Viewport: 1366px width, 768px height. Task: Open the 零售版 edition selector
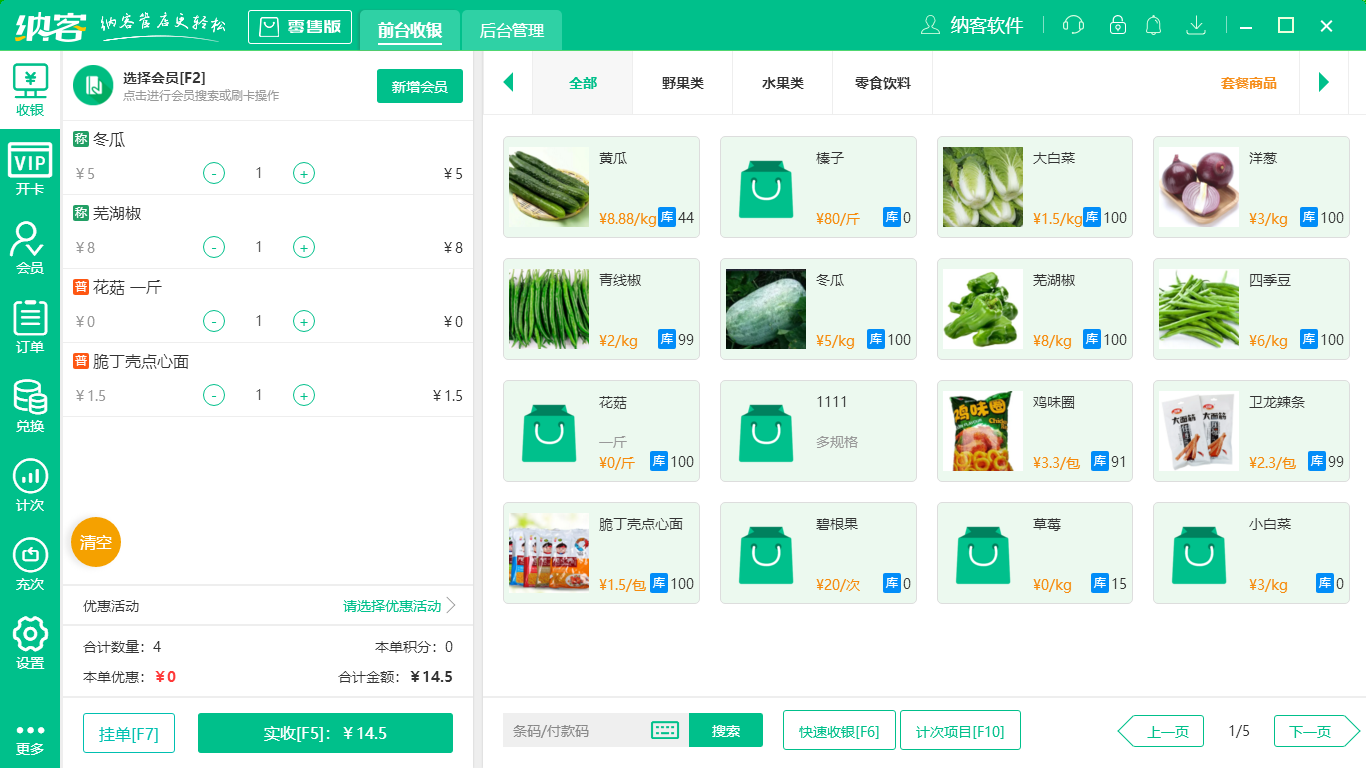[300, 27]
